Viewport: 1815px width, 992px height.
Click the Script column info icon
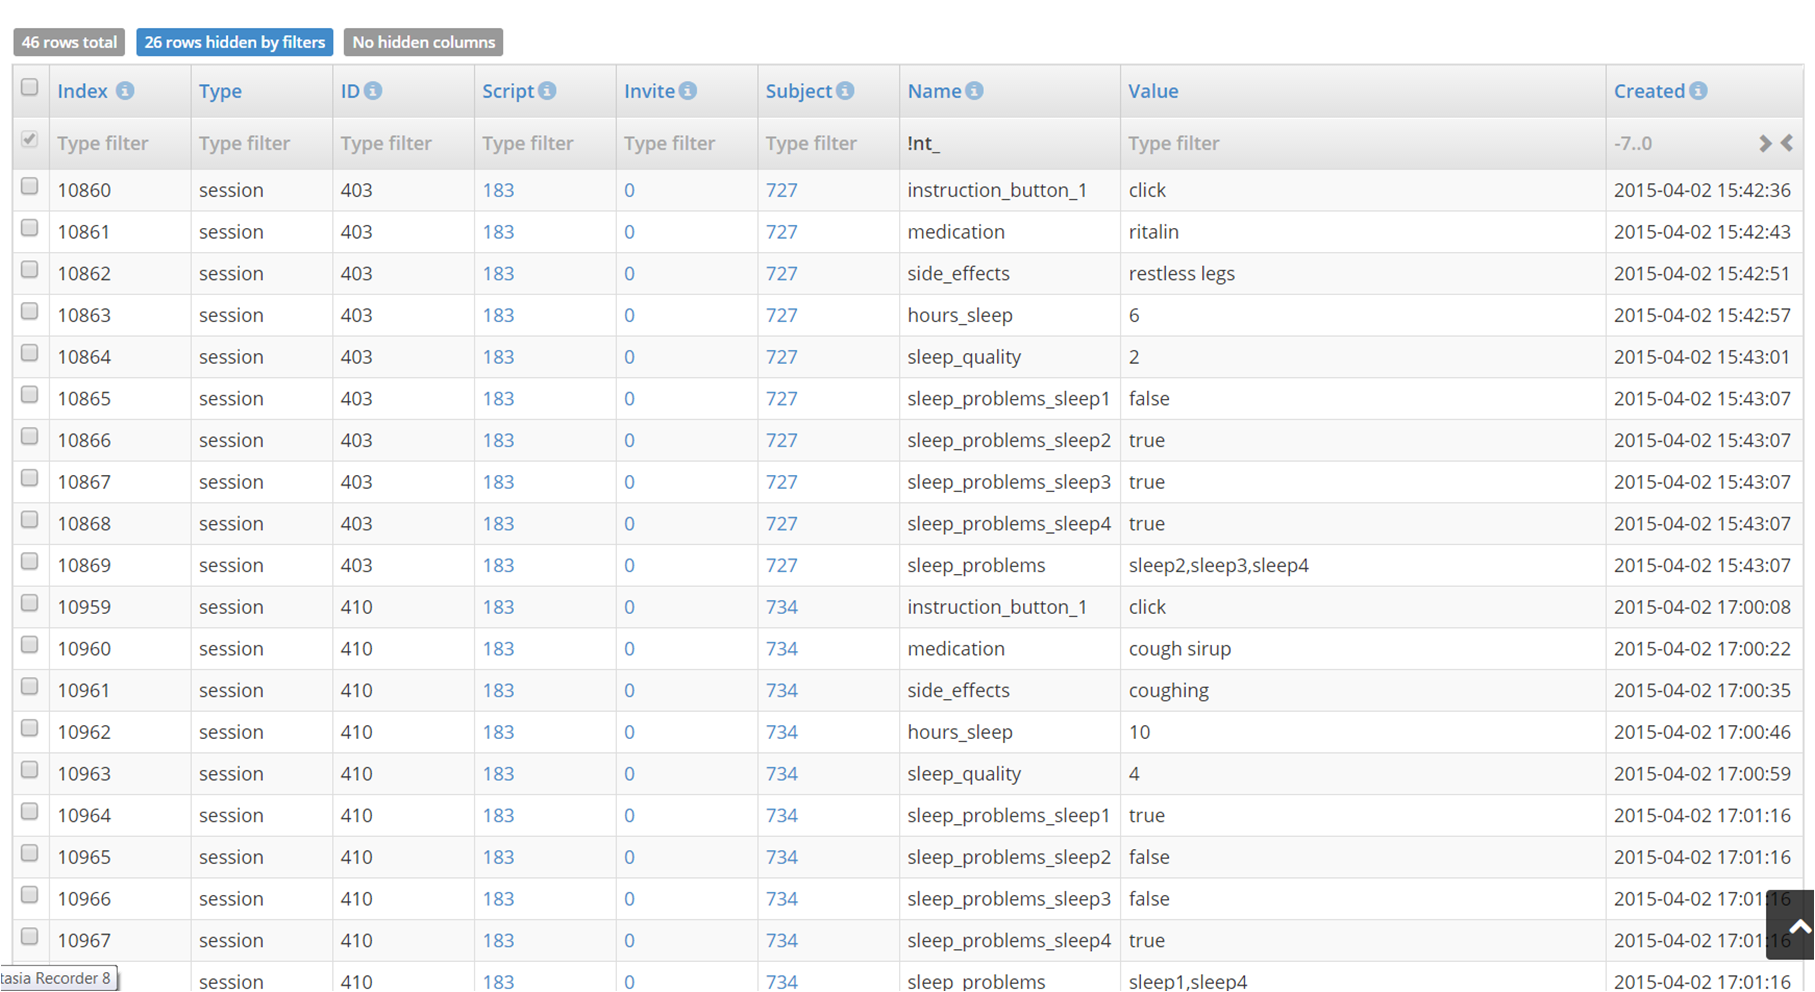point(547,91)
